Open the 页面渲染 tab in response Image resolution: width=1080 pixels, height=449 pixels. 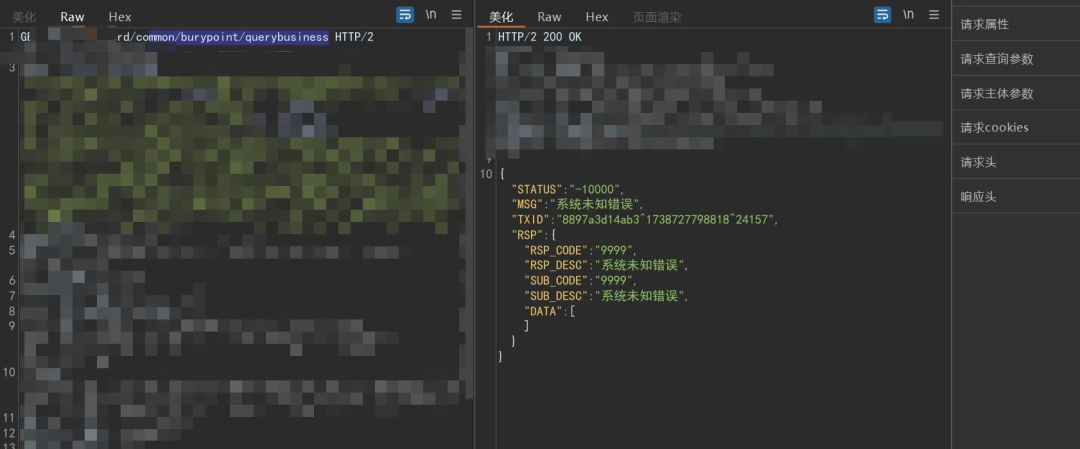[657, 17]
